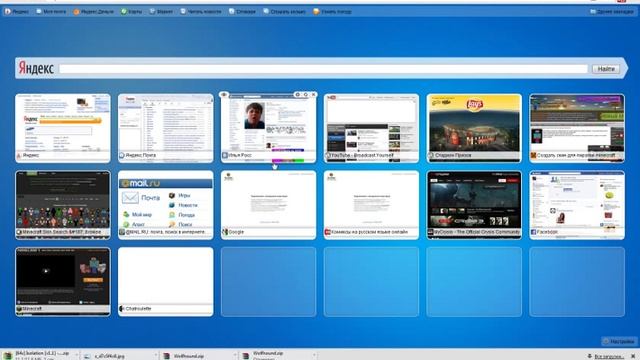The image size is (640, 360).
Task: Open the Другие закладки folder
Action: 611,12
